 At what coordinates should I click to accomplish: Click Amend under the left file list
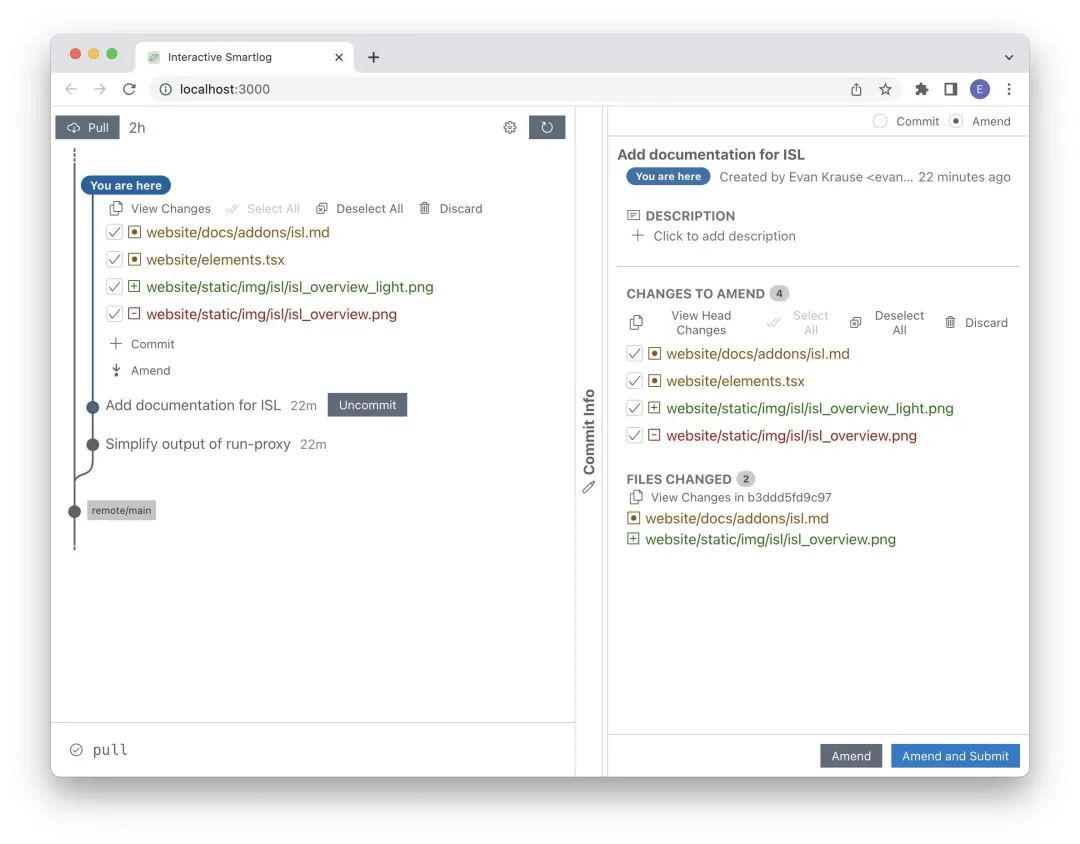pos(141,370)
